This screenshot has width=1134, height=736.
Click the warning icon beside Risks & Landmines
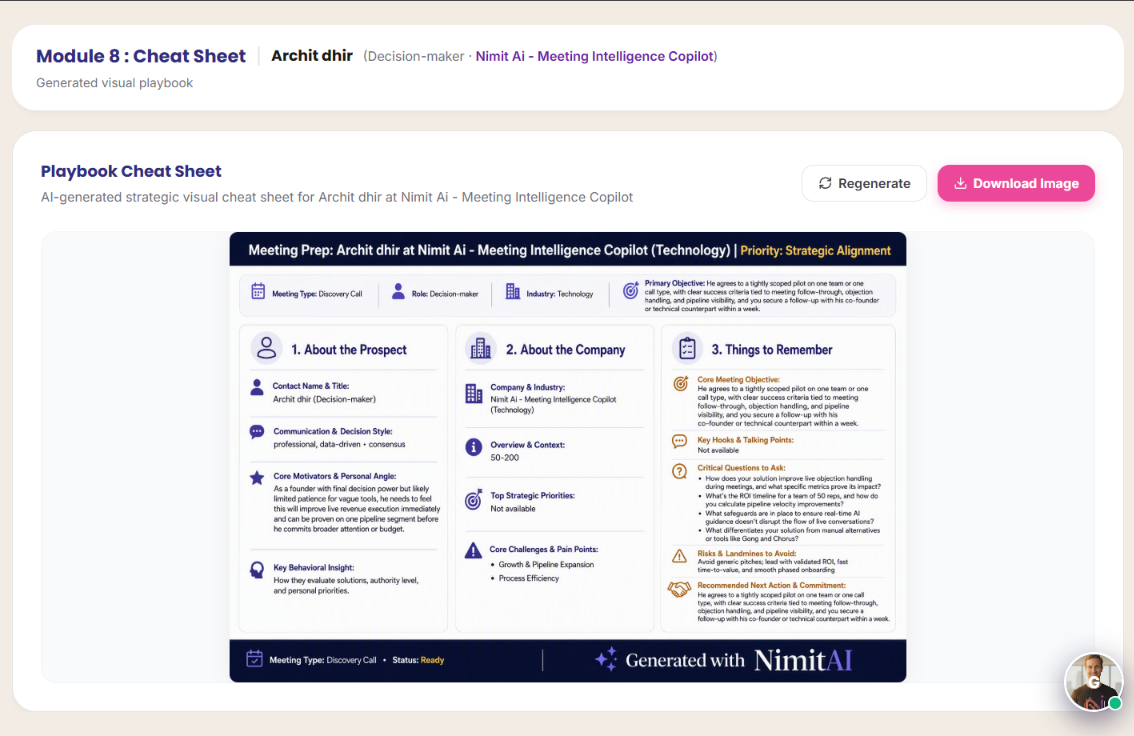pos(679,556)
